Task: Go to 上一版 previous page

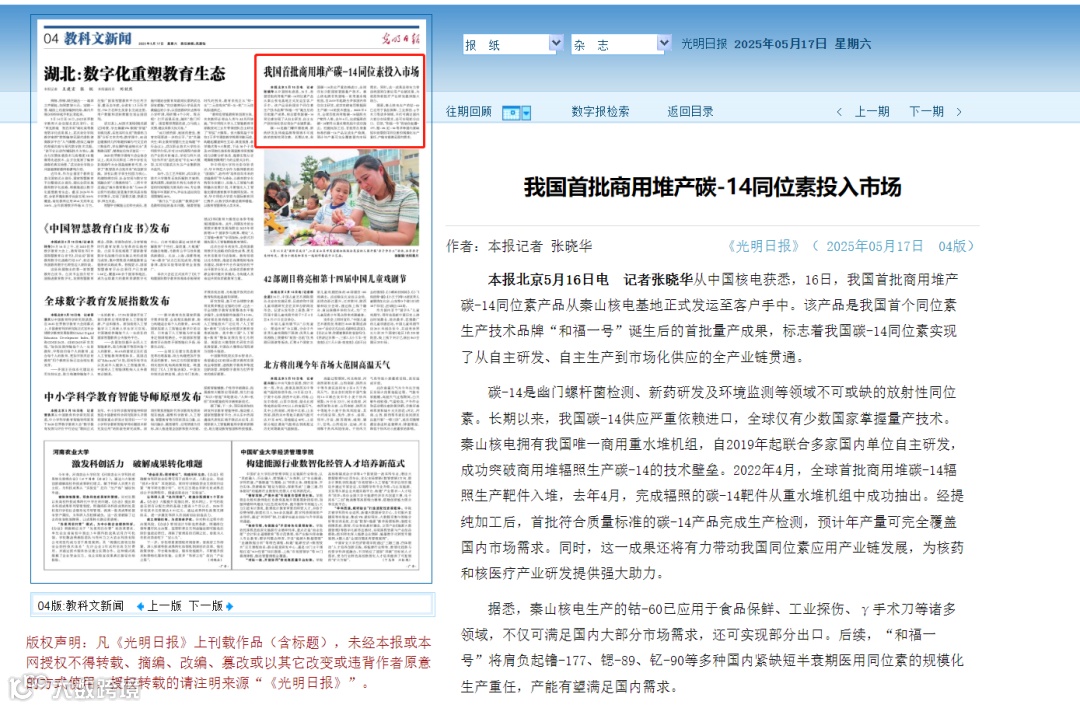Action: 165,606
